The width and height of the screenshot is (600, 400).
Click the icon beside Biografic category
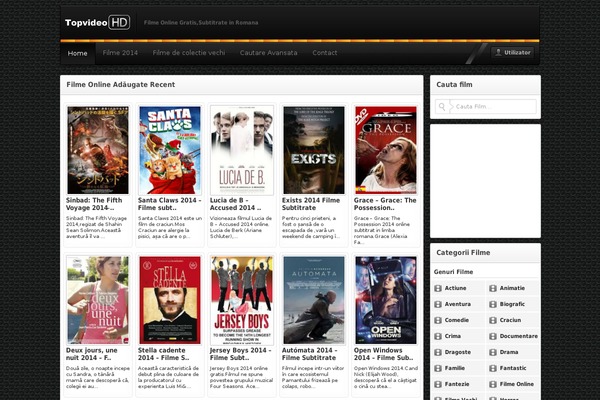pos(493,304)
